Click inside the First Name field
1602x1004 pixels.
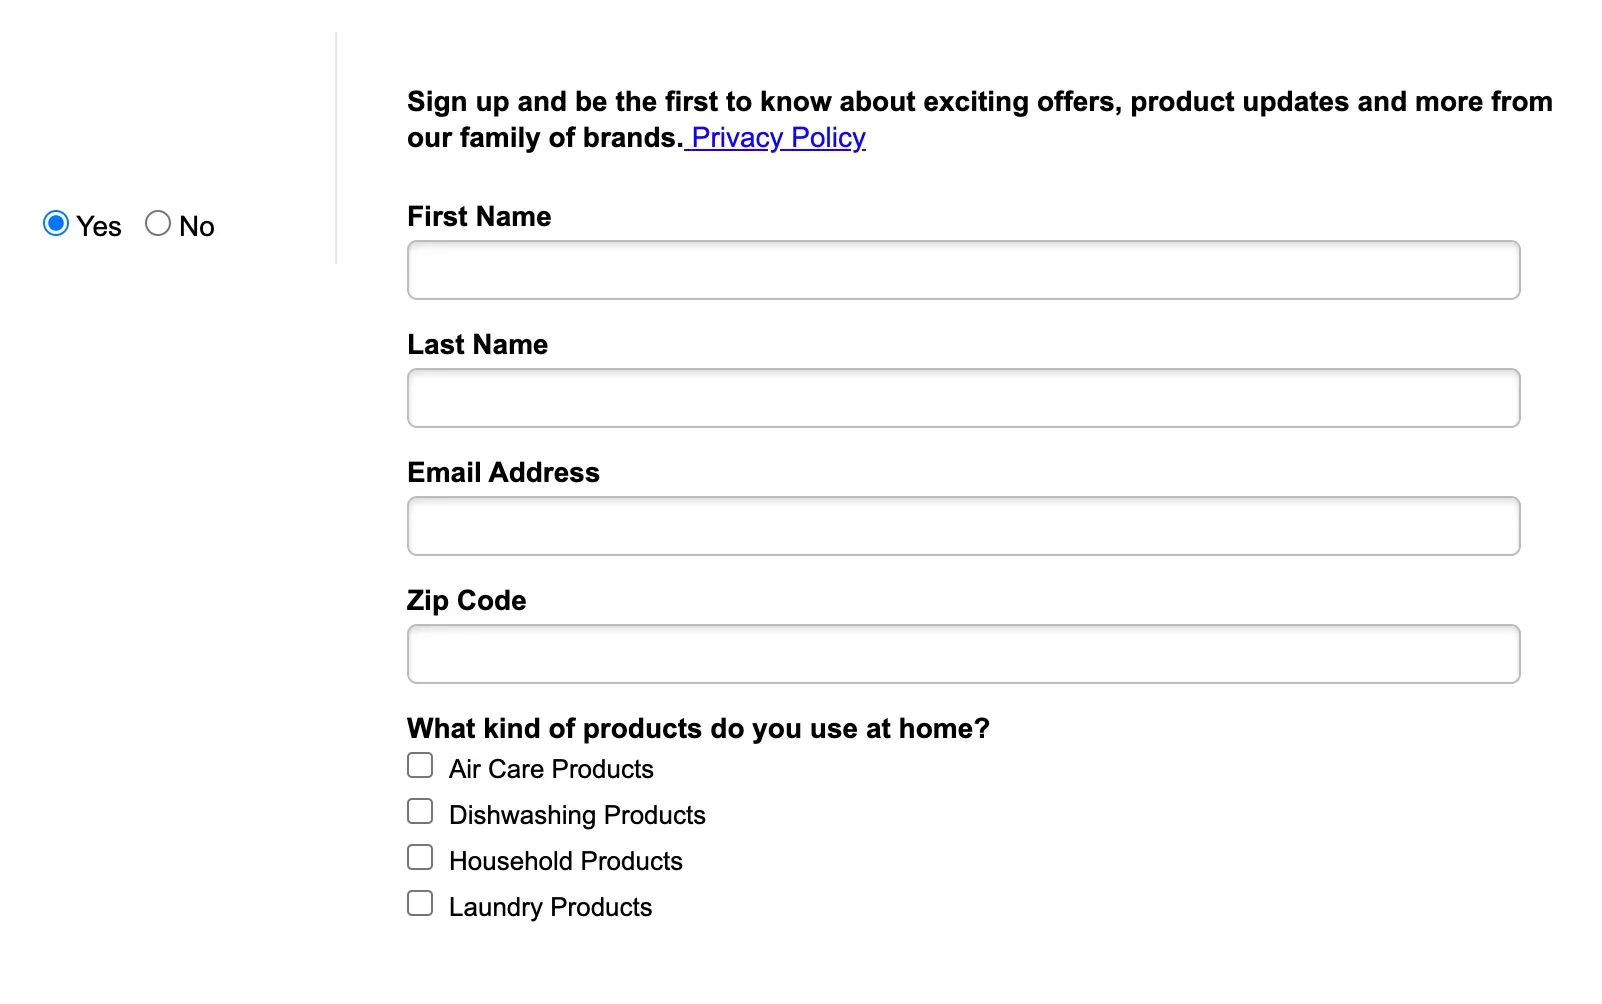(x=962, y=269)
